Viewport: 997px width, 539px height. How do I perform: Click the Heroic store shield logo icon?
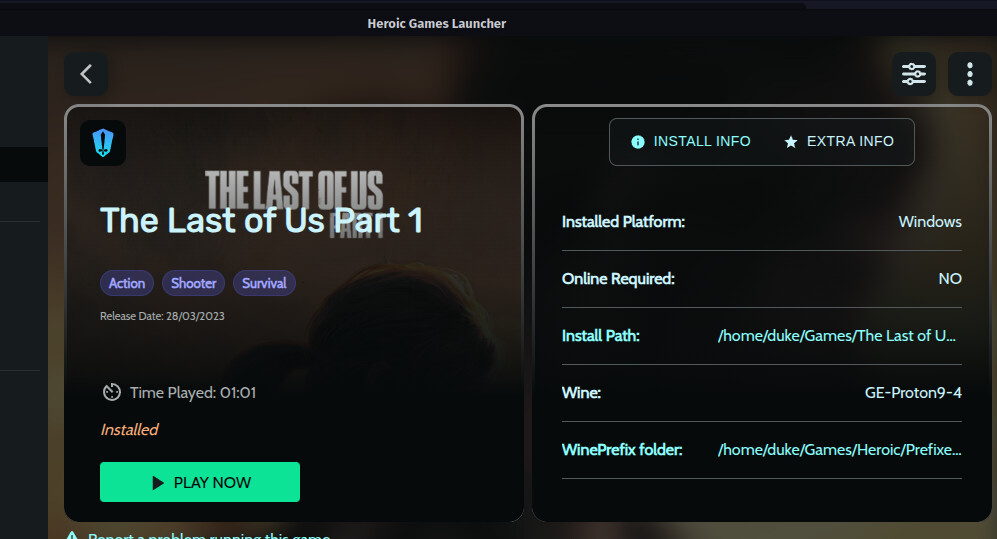[103, 143]
